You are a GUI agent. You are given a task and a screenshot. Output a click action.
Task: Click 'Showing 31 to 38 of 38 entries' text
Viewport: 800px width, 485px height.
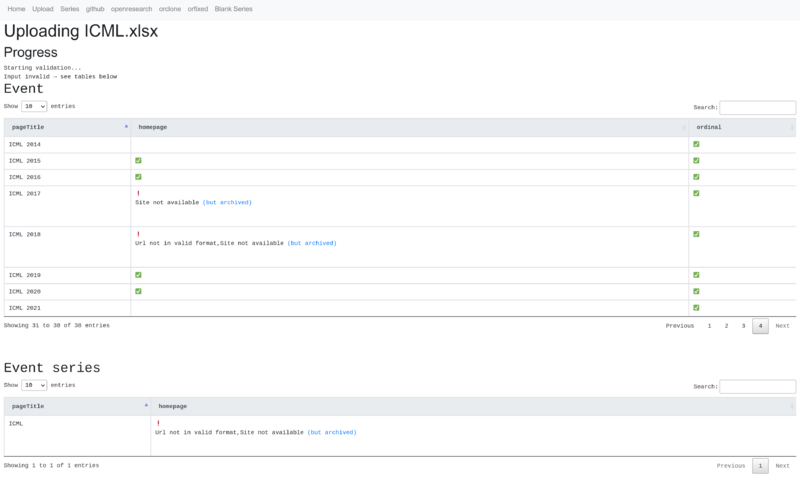(57, 325)
